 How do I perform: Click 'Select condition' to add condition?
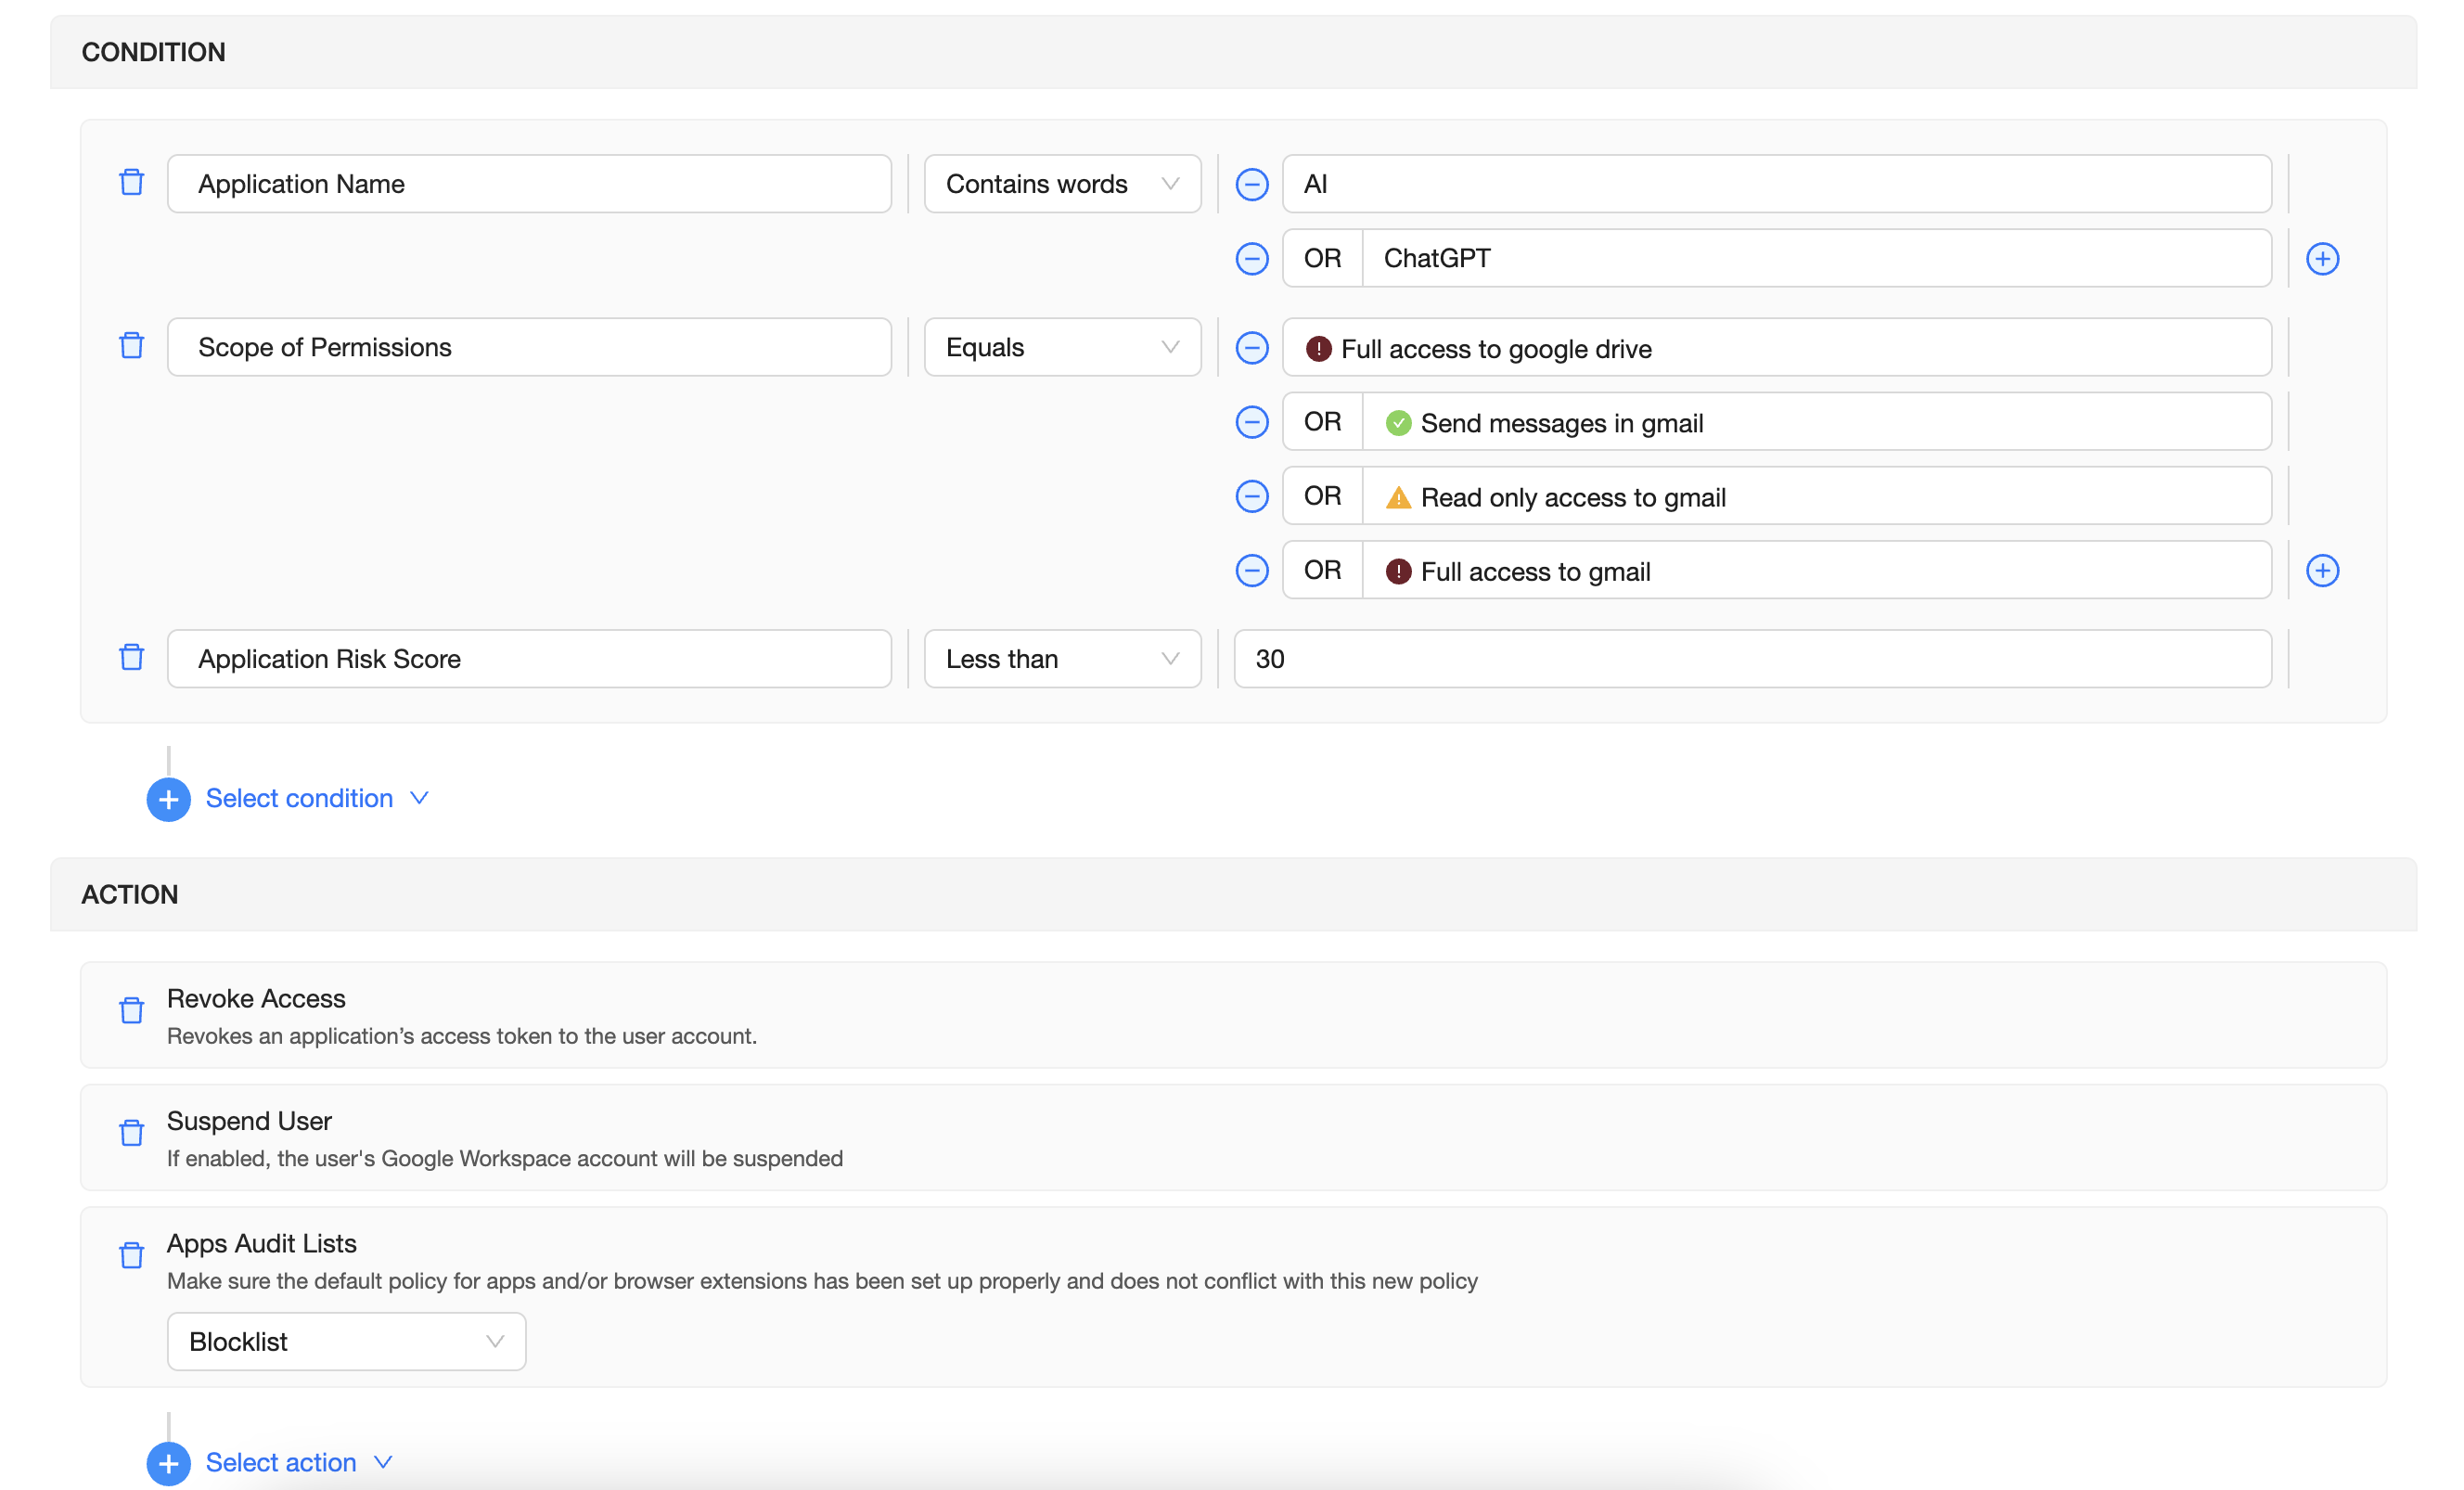coord(299,798)
